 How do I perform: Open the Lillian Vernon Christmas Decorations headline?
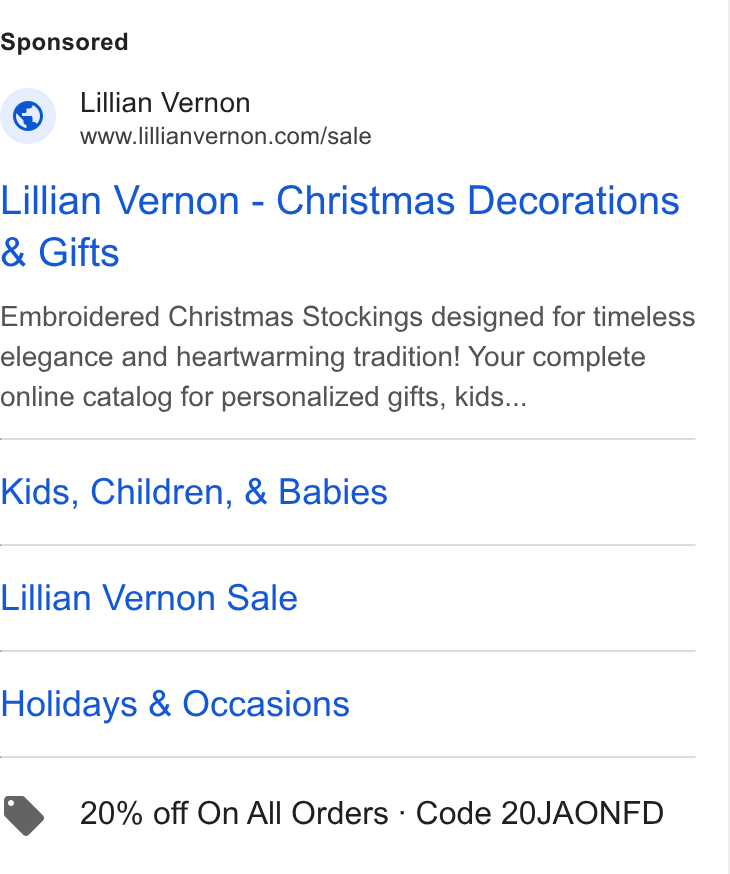point(340,226)
